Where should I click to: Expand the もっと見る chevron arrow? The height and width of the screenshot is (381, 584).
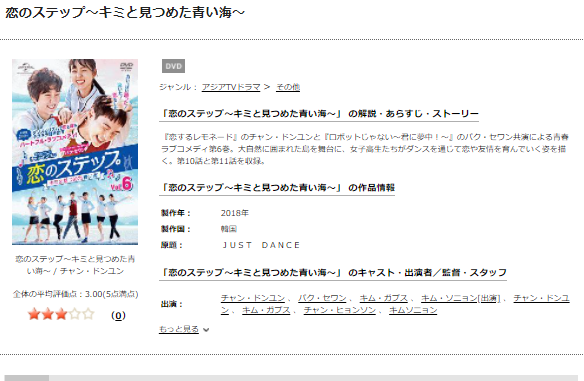tap(206, 330)
